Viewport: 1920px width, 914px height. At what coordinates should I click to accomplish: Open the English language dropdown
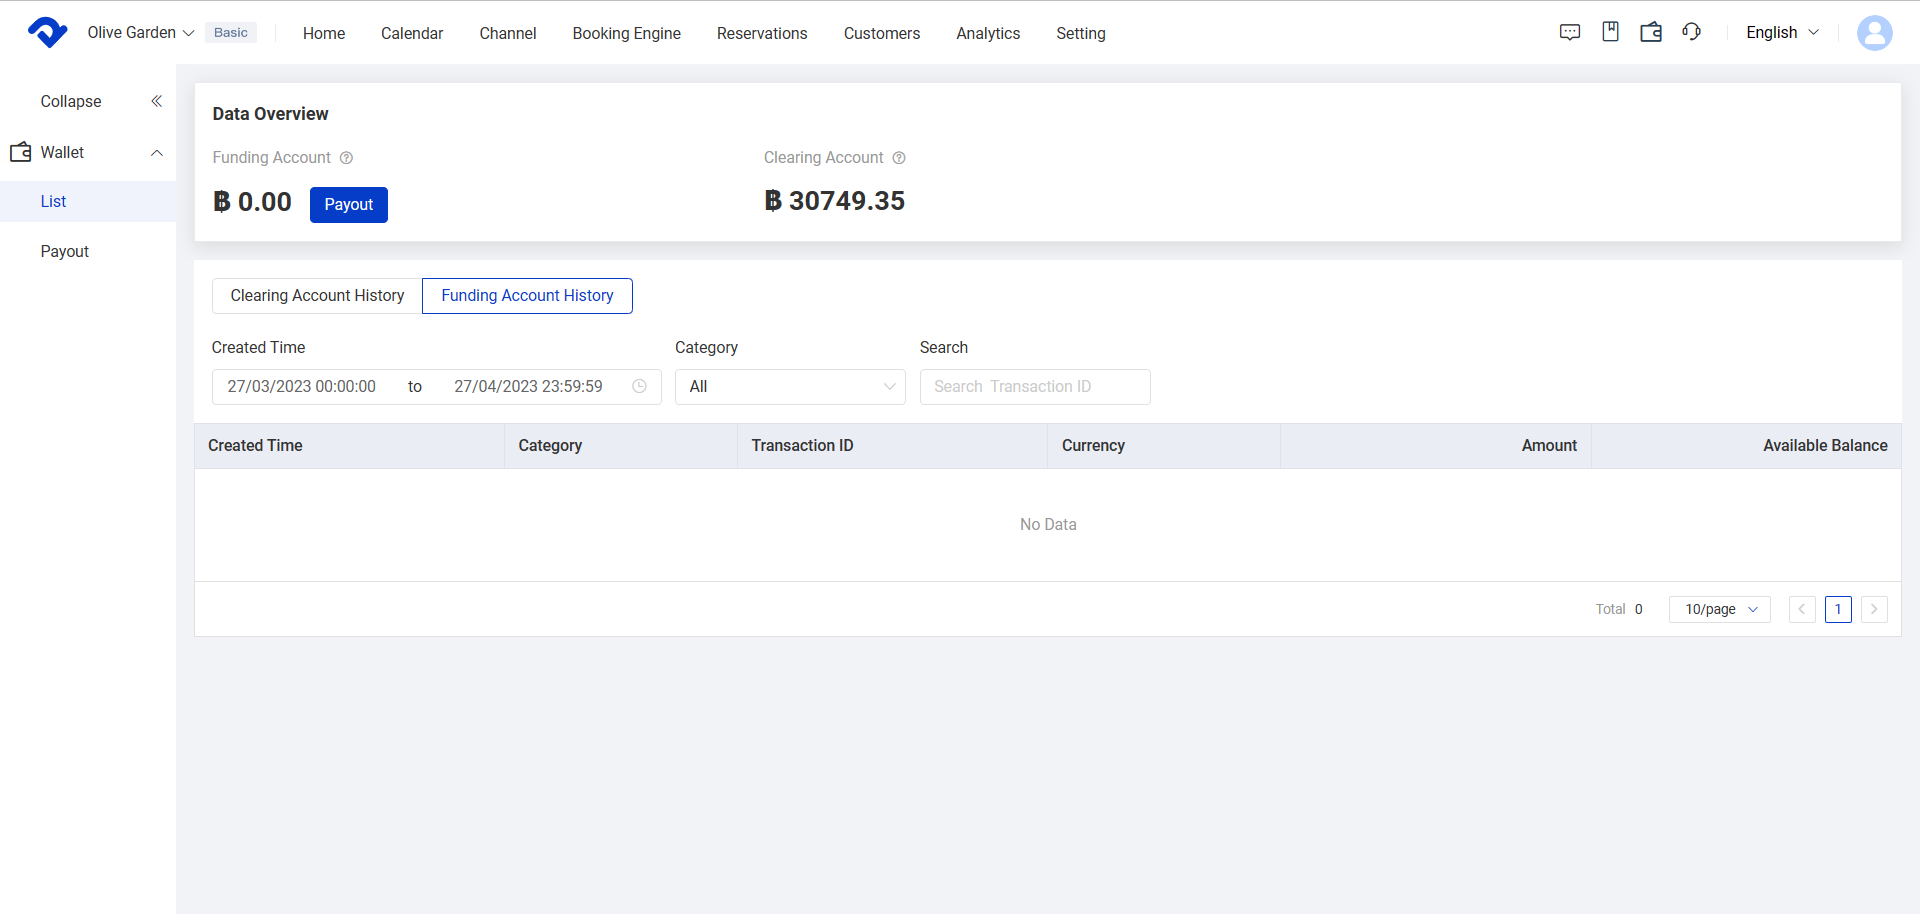pos(1781,33)
